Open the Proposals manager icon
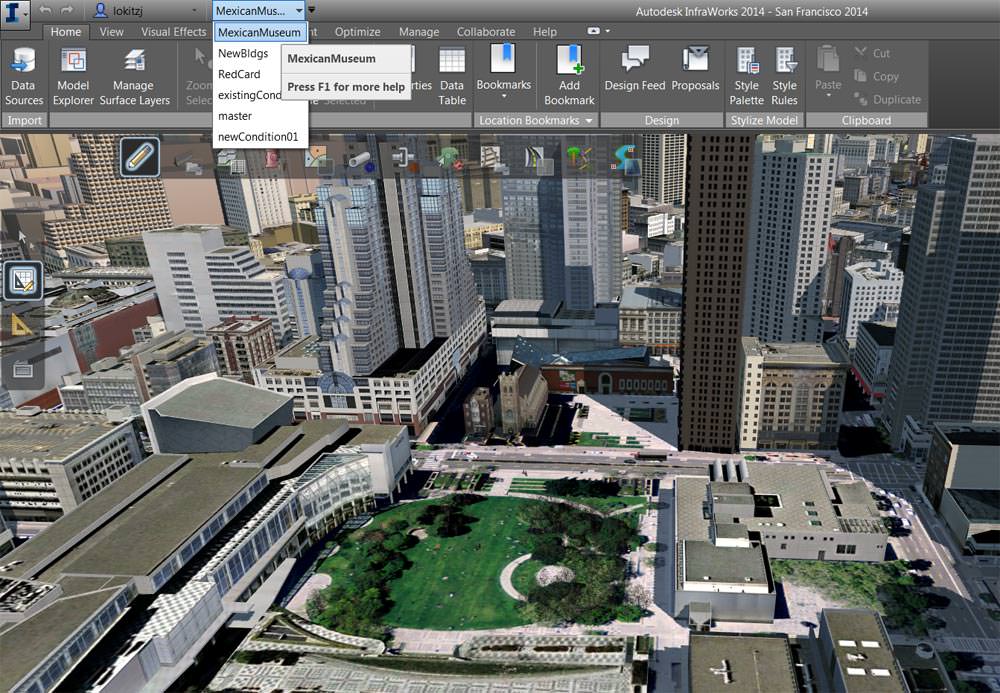The width and height of the screenshot is (1000, 693). 695,69
